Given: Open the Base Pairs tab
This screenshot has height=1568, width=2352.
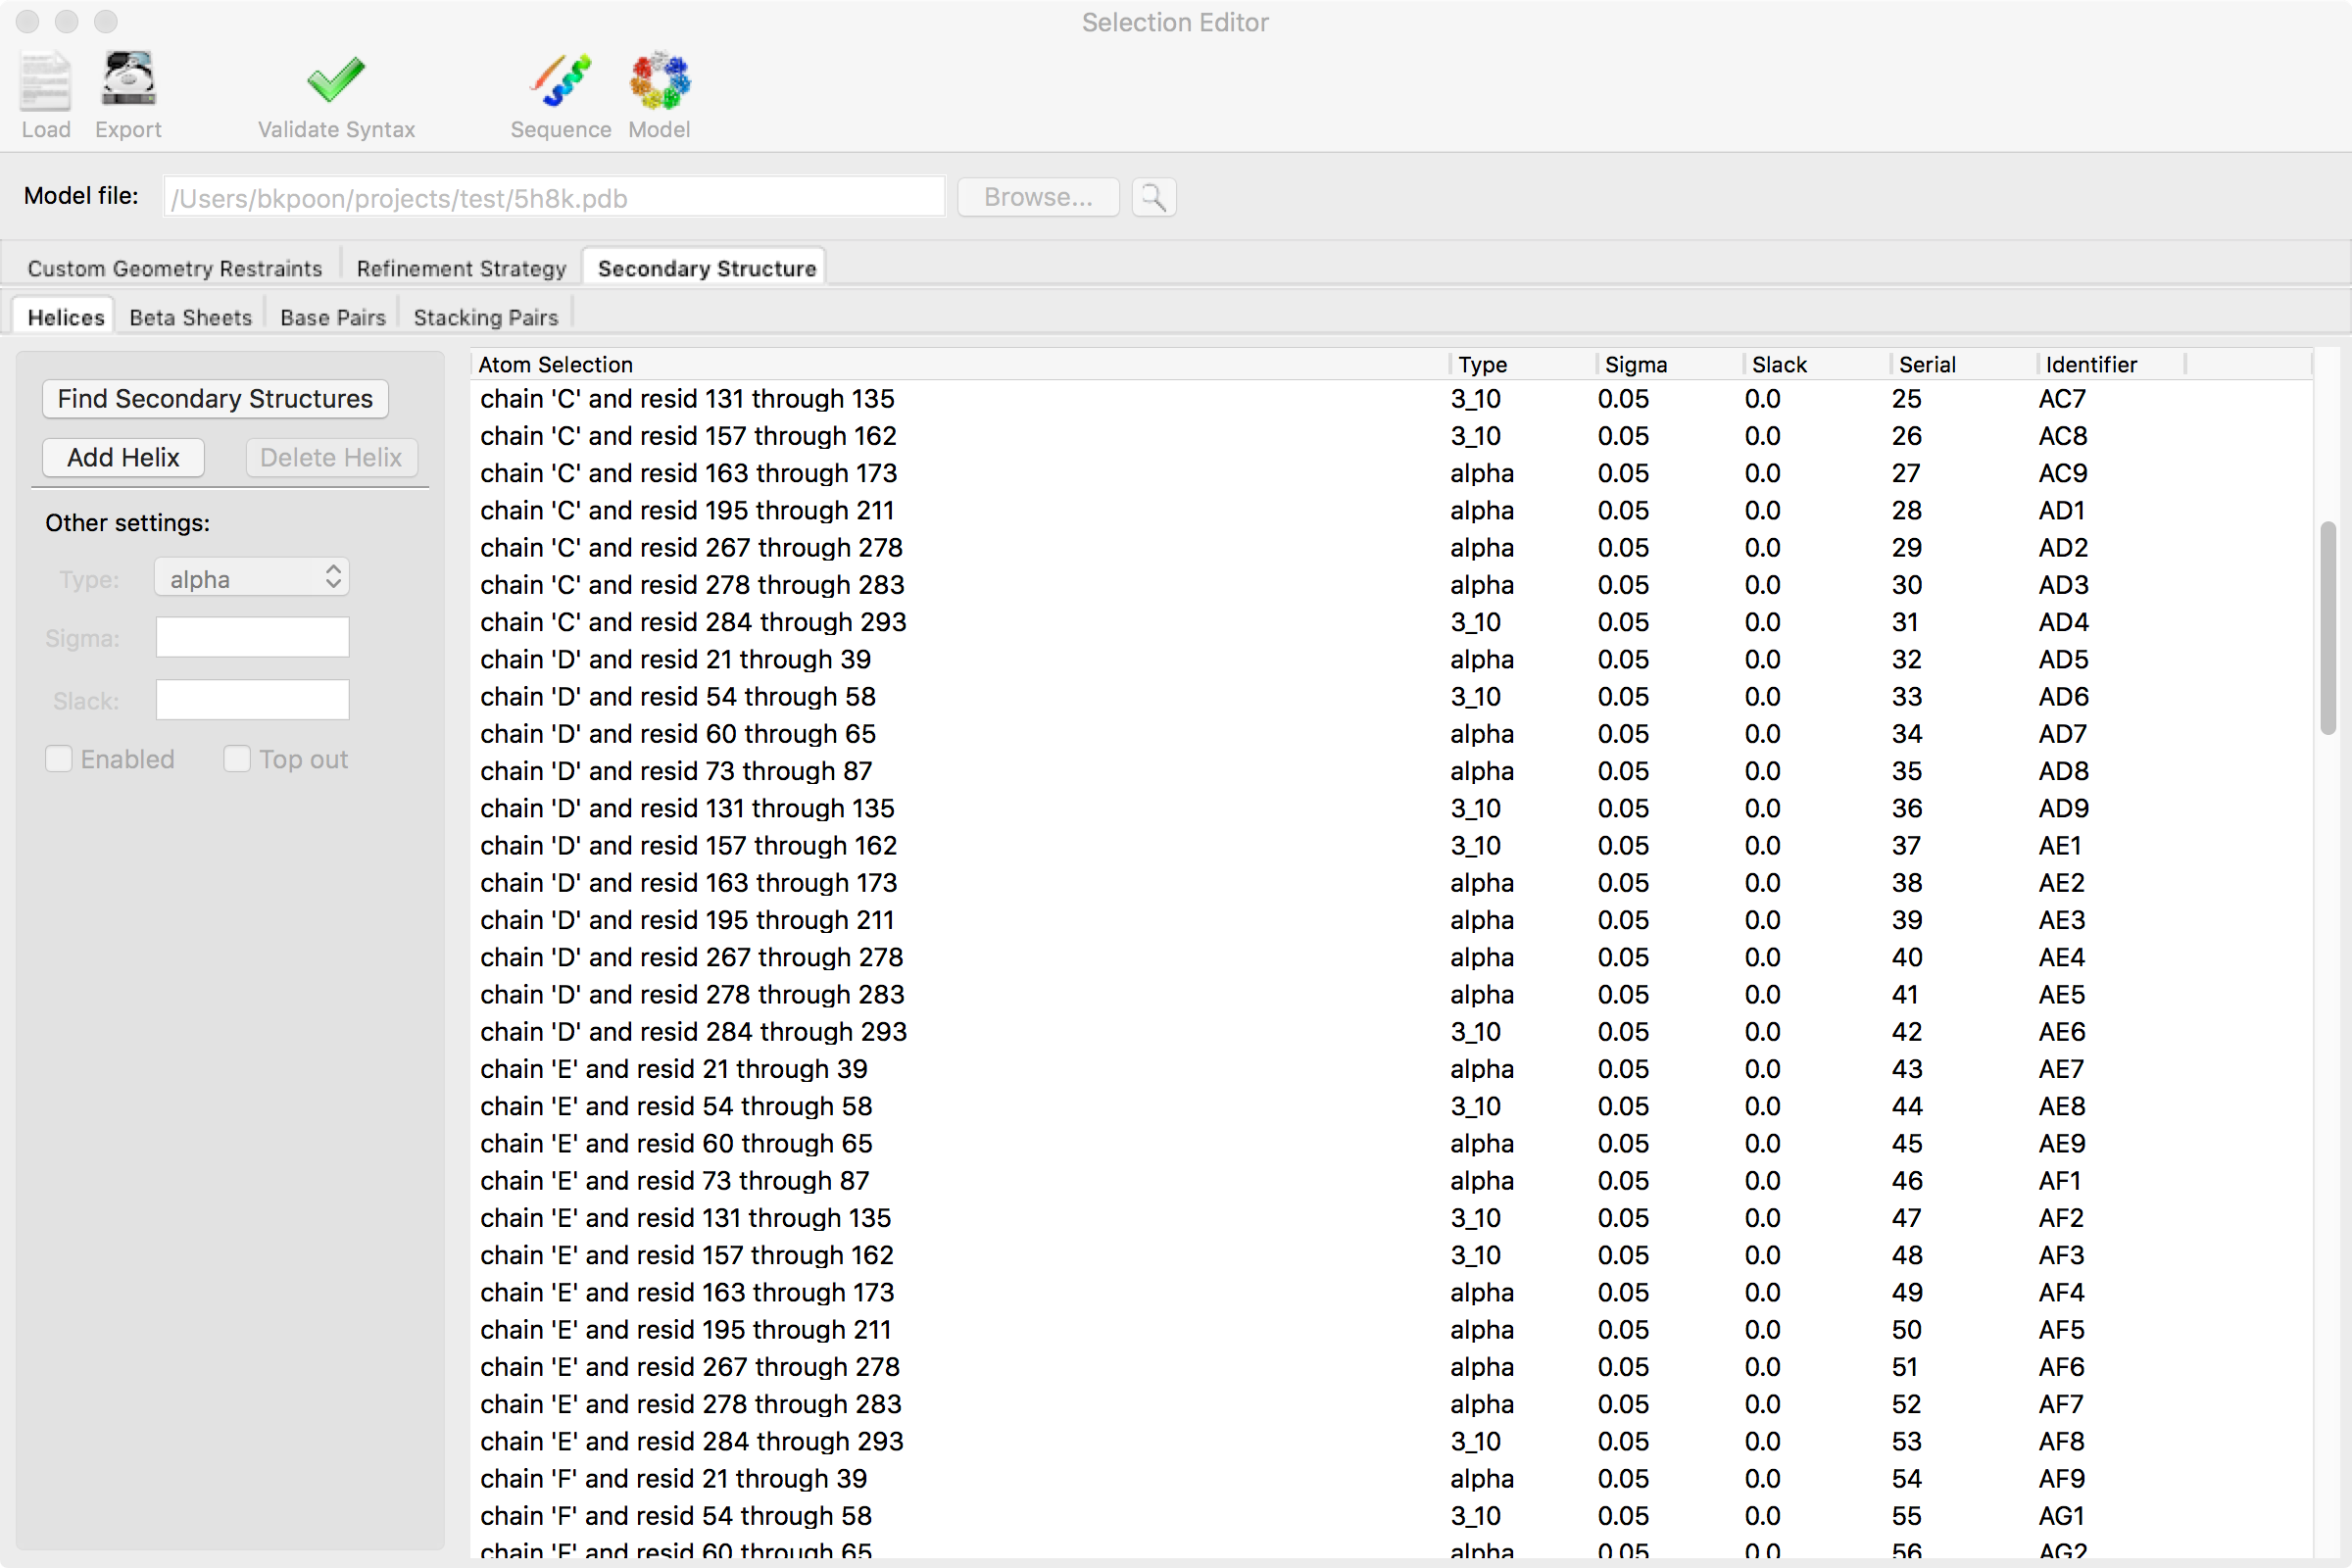Looking at the screenshot, I should 332,317.
